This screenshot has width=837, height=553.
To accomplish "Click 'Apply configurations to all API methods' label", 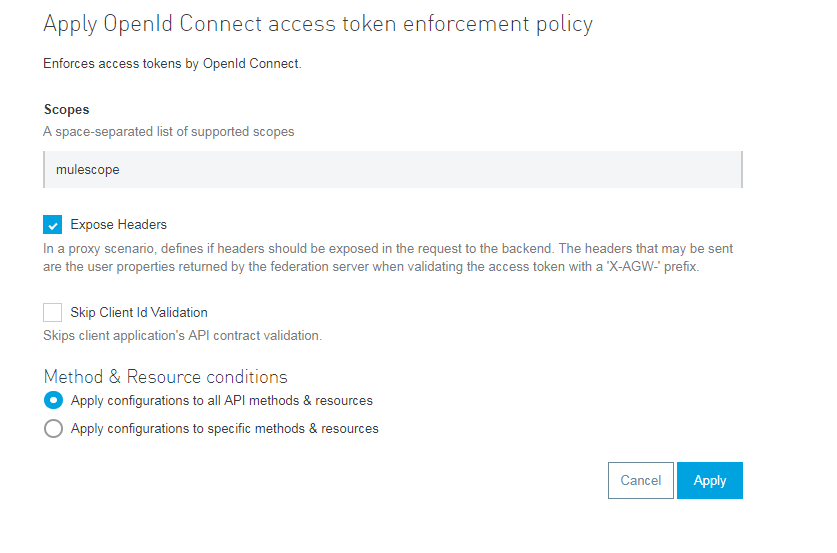I will click(221, 401).
